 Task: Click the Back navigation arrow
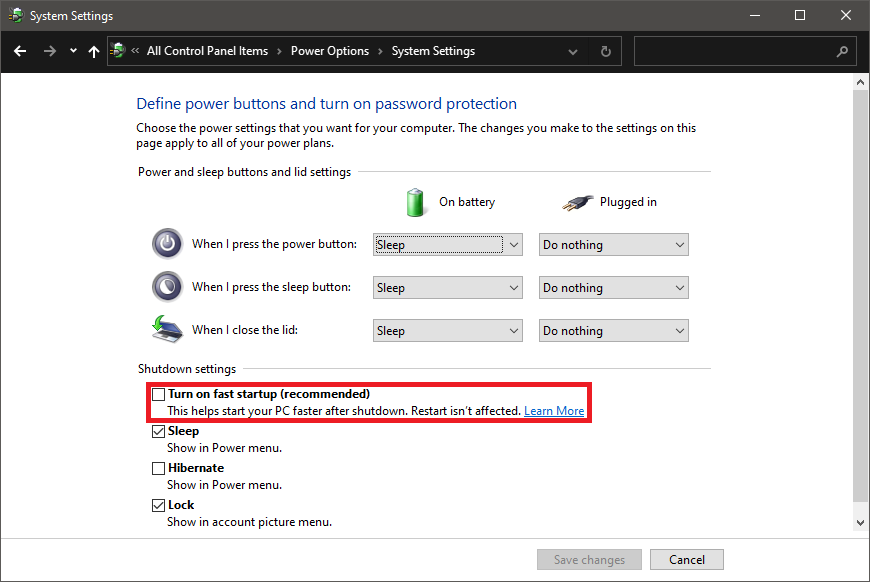(x=20, y=51)
